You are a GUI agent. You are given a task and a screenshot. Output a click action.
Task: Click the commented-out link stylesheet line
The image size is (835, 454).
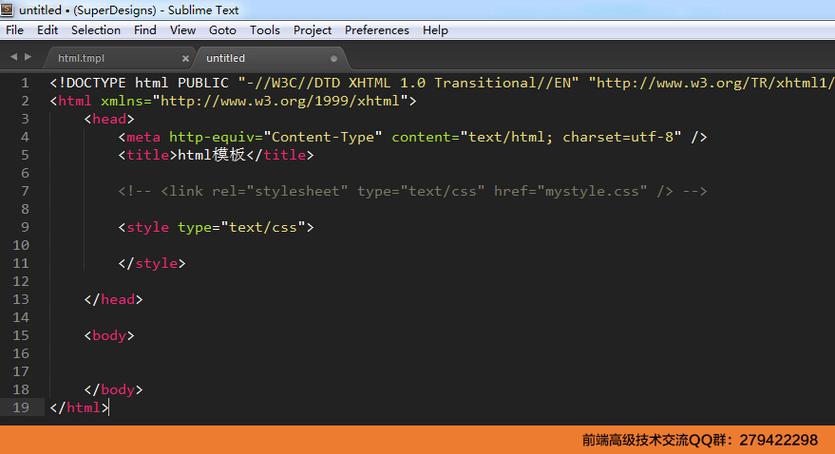coord(412,191)
